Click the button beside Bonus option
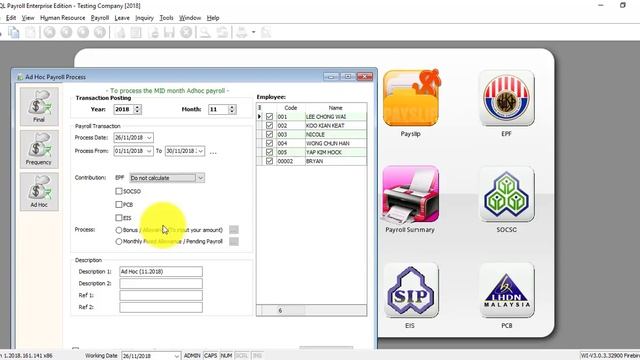This screenshot has width=640, height=360. click(233, 230)
